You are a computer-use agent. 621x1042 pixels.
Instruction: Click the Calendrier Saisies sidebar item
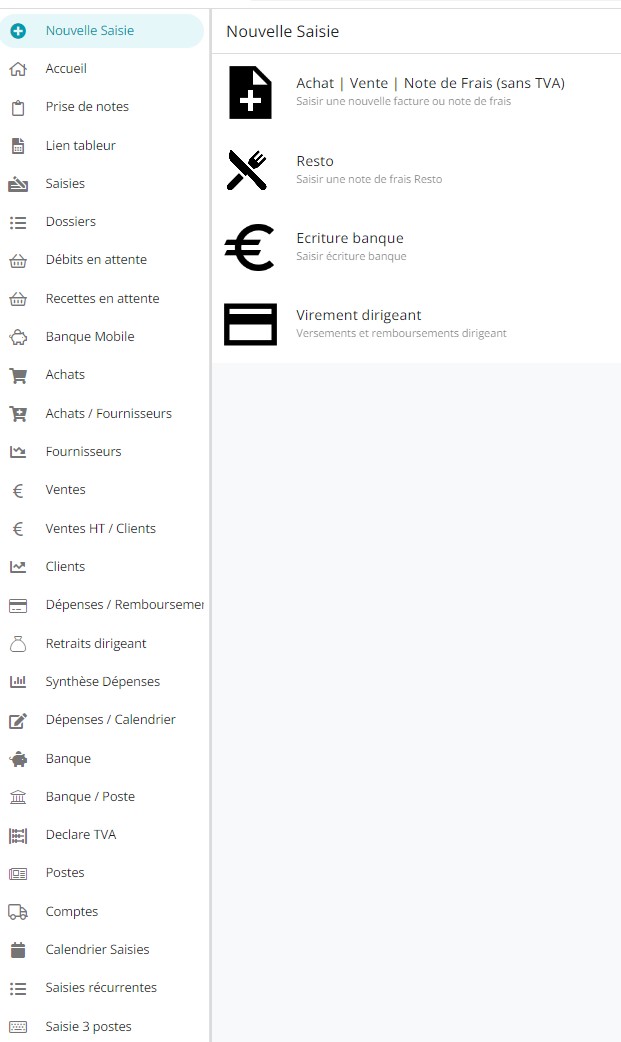point(97,950)
